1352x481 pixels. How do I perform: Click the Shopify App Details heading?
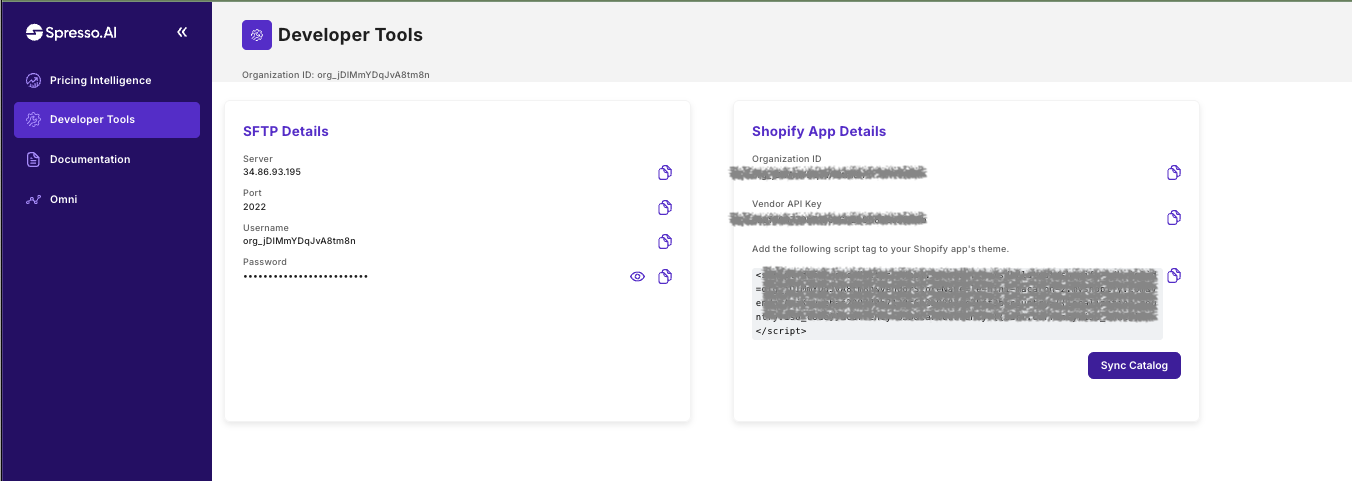click(x=819, y=131)
